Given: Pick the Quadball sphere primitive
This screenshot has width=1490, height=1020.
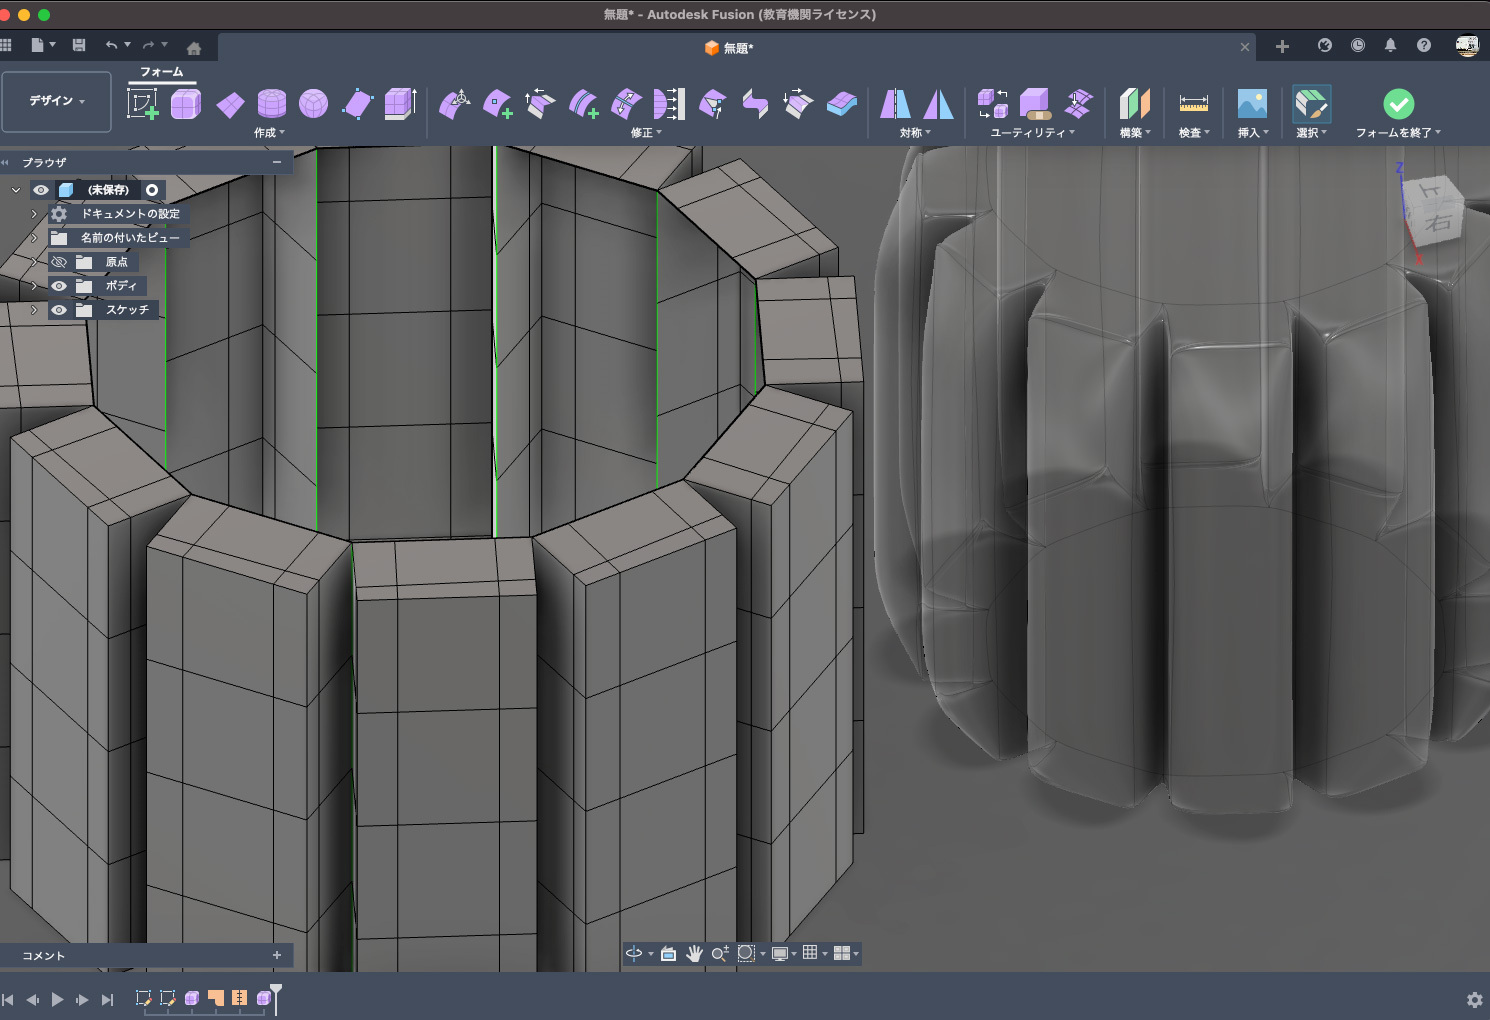Looking at the screenshot, I should click(x=313, y=103).
